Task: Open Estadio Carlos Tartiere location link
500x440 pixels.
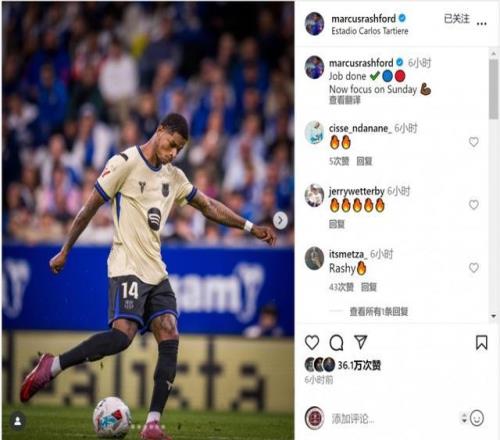Action: pos(370,31)
